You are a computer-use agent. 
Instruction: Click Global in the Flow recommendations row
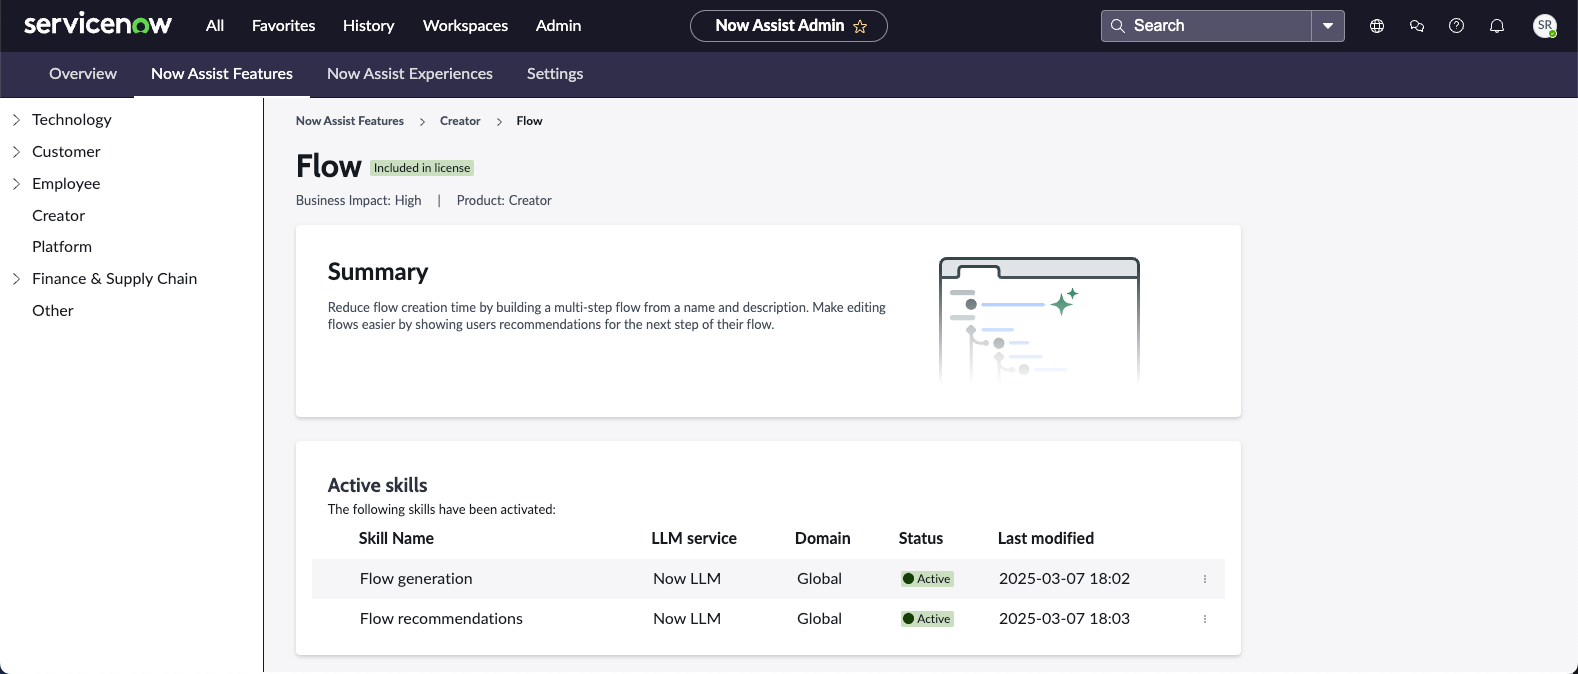click(x=820, y=619)
